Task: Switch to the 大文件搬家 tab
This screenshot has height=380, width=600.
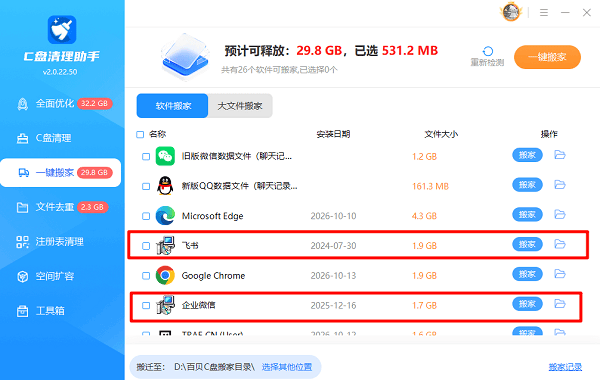Action: [240, 106]
